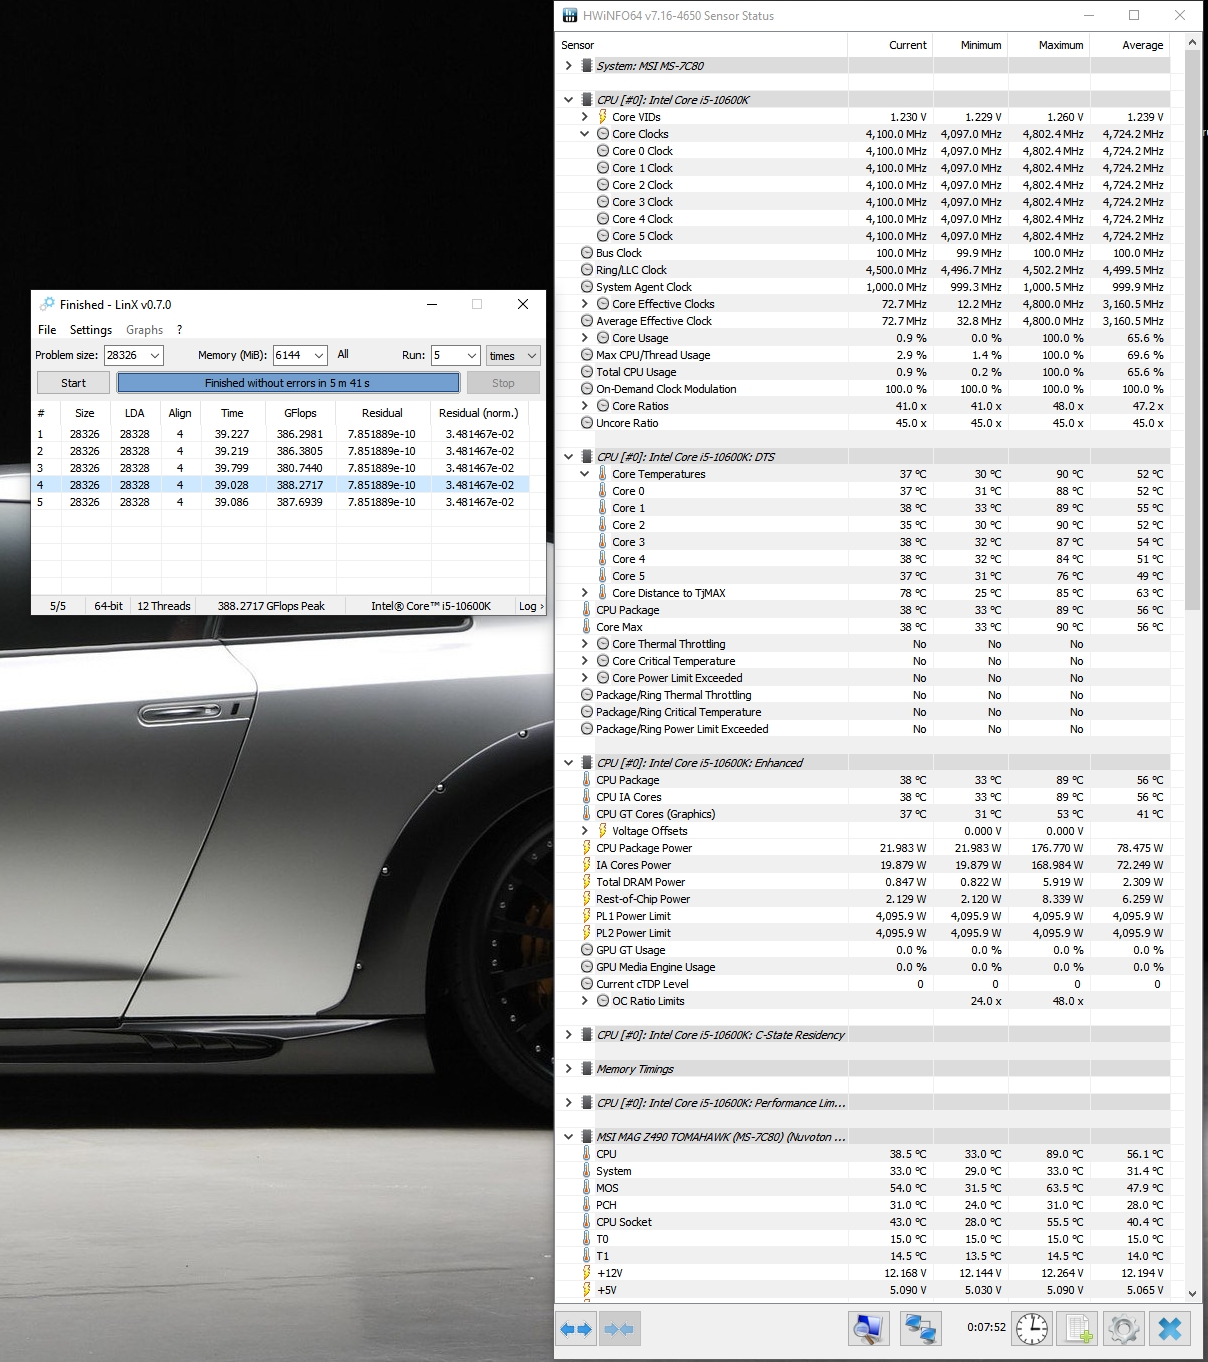Click the HWiNFO vertical scrollbar thumb
Image resolution: width=1208 pixels, height=1362 pixels.
tap(1192, 330)
